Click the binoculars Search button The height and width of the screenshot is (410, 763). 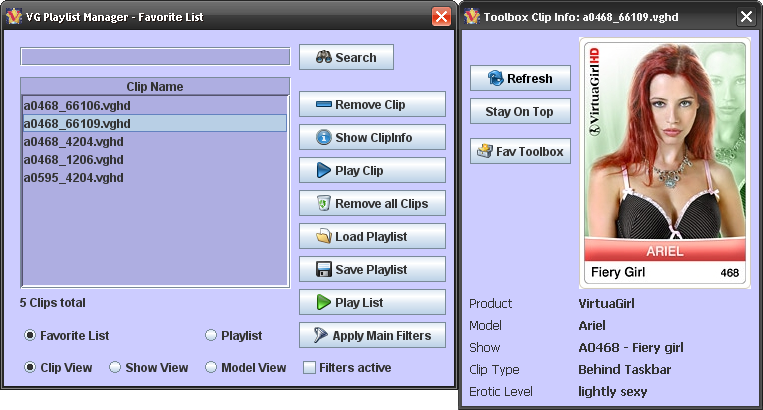coord(346,57)
